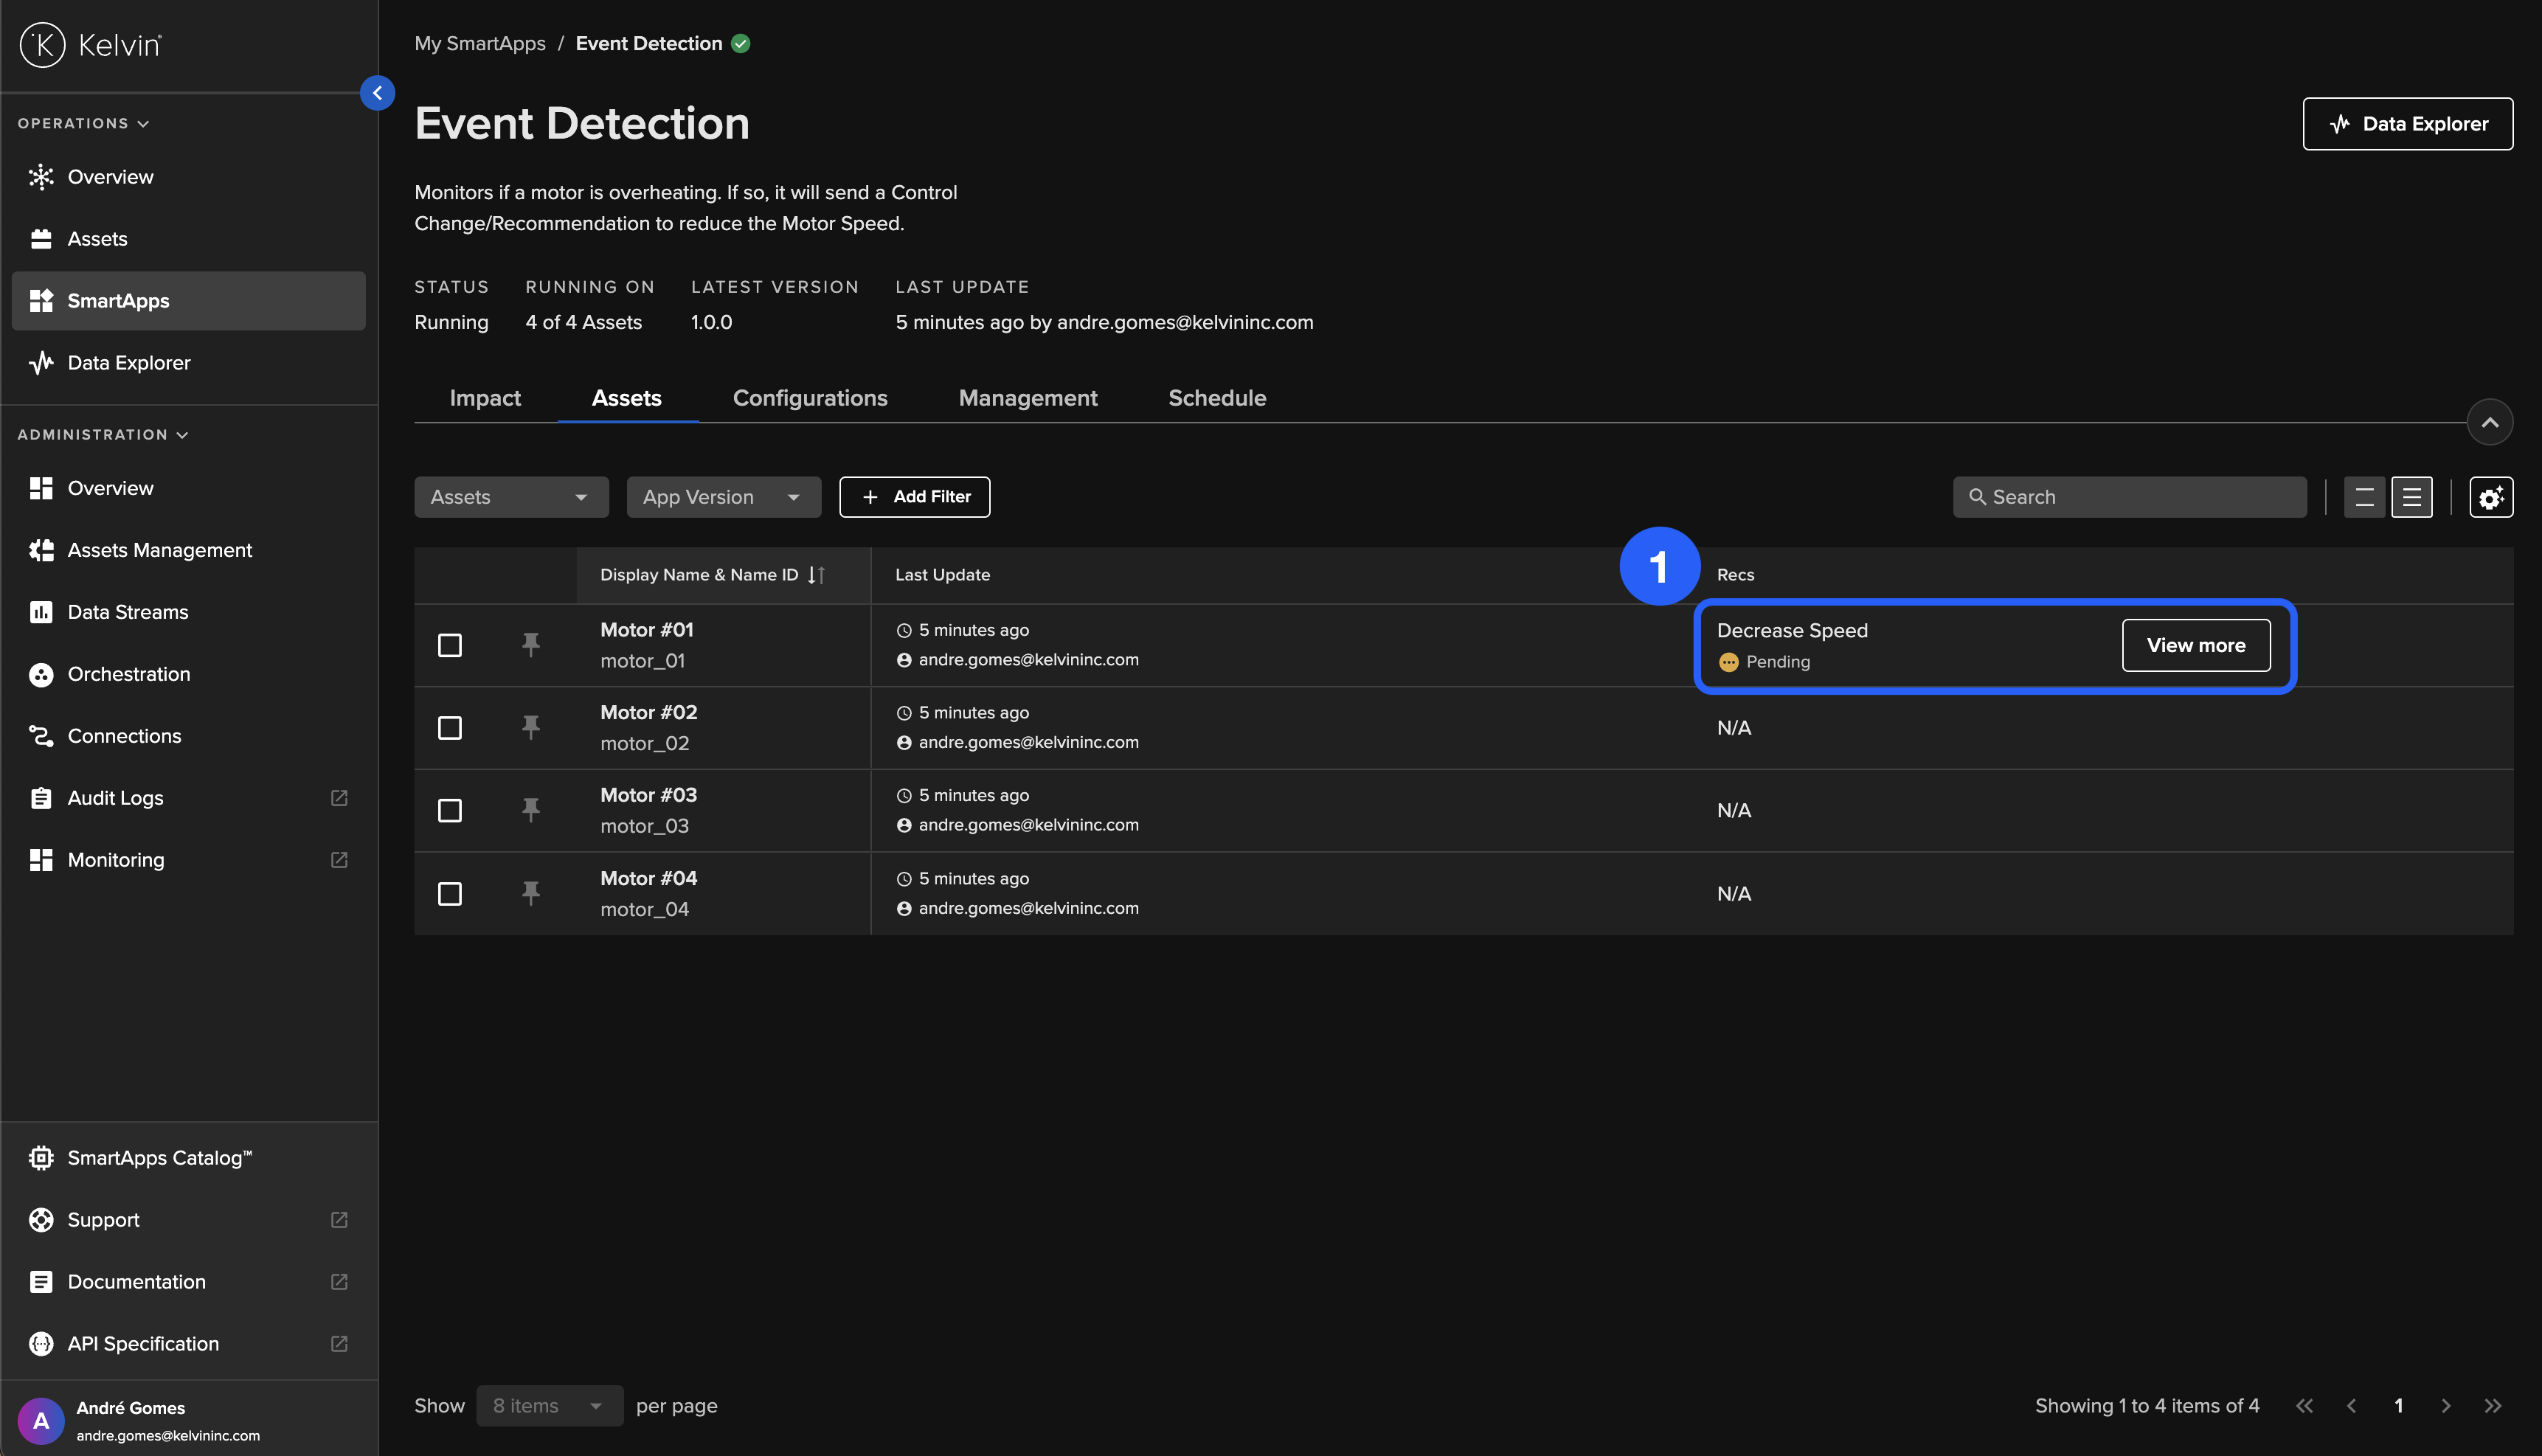Collapse the sidebar with blue arrow
Screen dimensions: 2542x1456
point(377,93)
